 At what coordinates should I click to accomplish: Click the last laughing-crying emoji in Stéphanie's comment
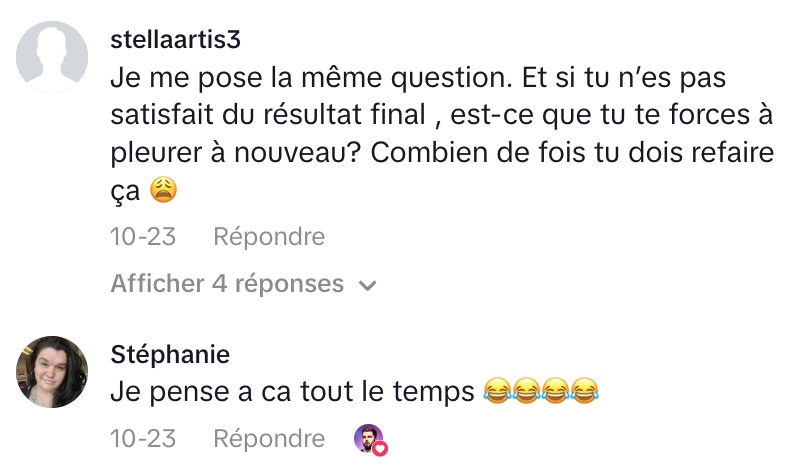click(584, 391)
